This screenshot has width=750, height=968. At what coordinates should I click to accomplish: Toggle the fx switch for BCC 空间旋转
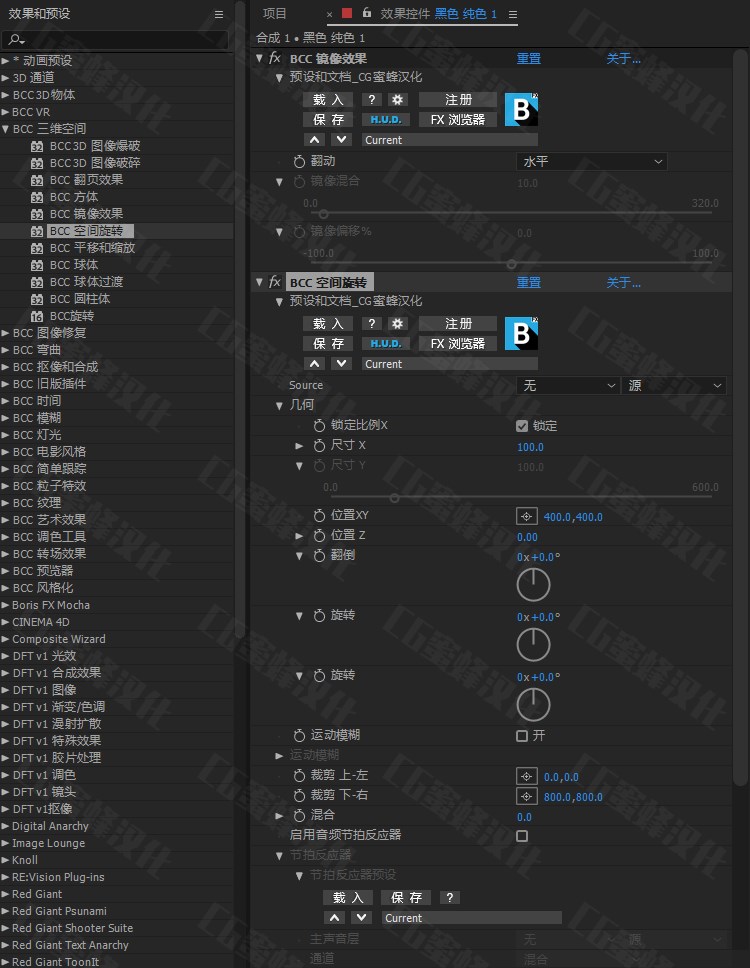click(275, 282)
